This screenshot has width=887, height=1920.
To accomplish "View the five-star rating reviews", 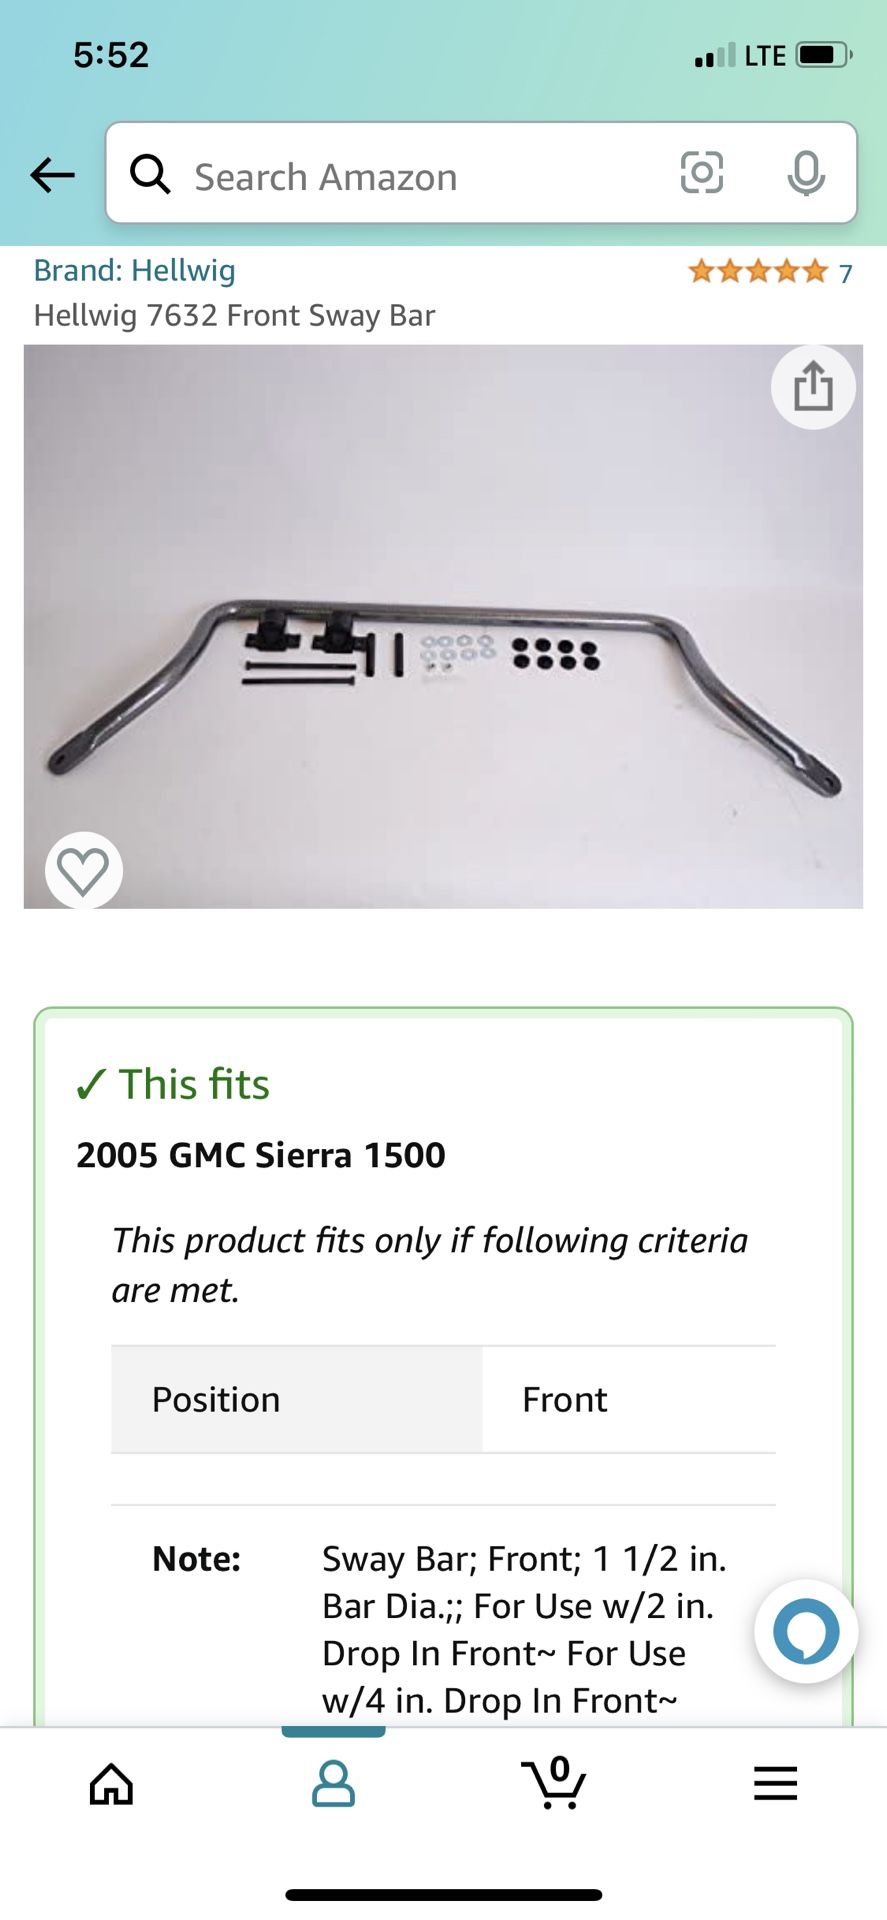I will coord(757,271).
